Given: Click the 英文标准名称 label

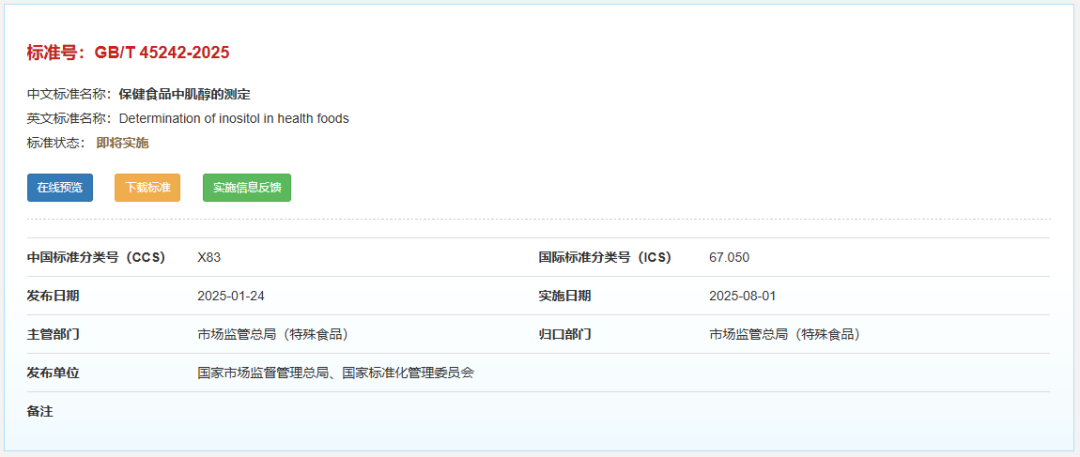Looking at the screenshot, I should tap(70, 119).
